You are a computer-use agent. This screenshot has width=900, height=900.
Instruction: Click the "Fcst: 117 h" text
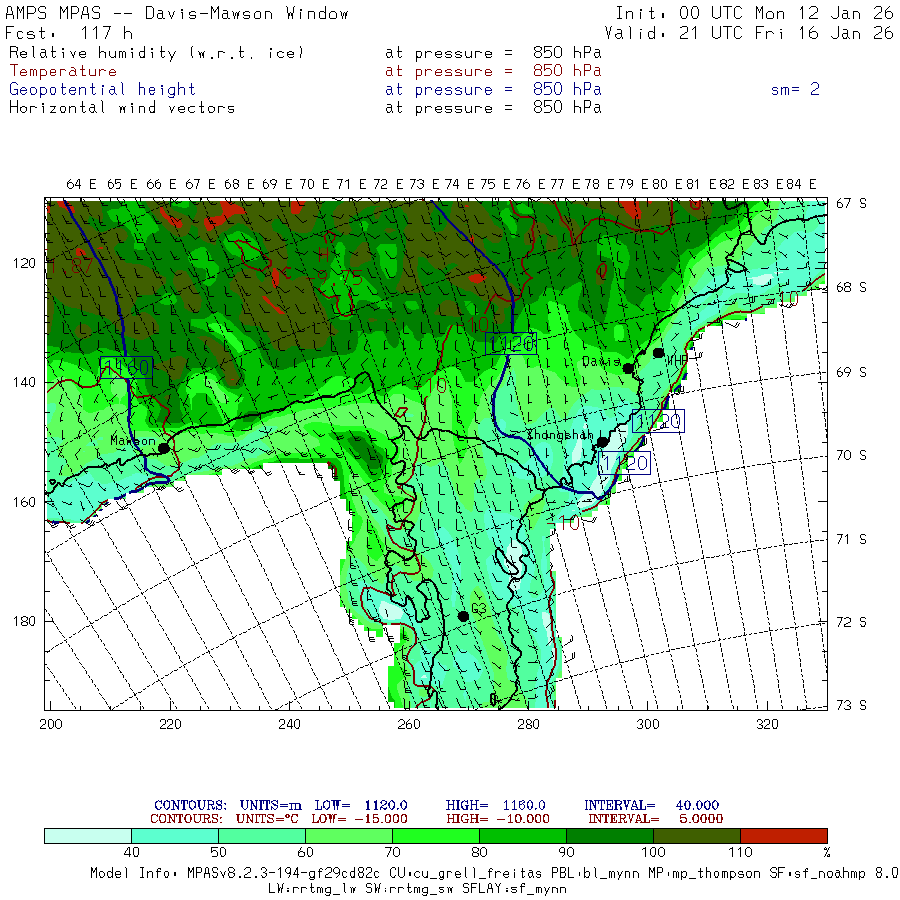click(x=69, y=33)
